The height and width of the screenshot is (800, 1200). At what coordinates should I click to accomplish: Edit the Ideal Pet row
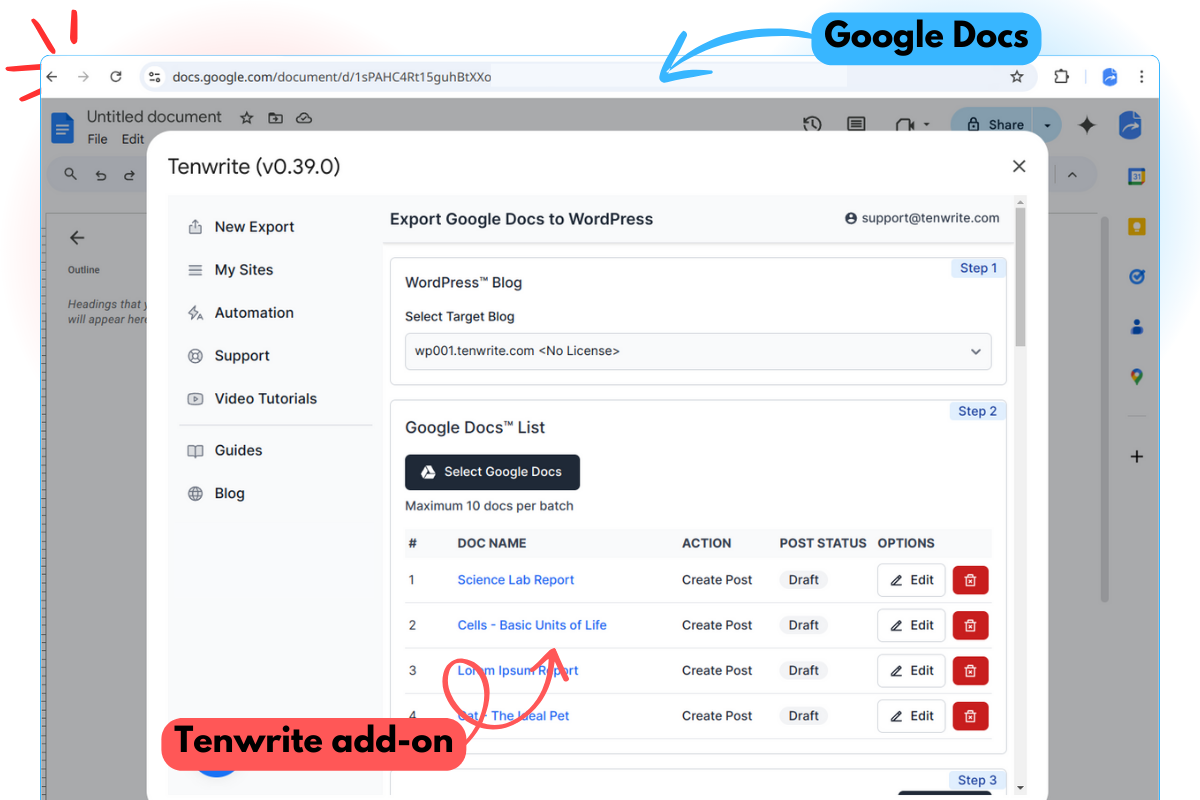pyautogui.click(x=911, y=715)
